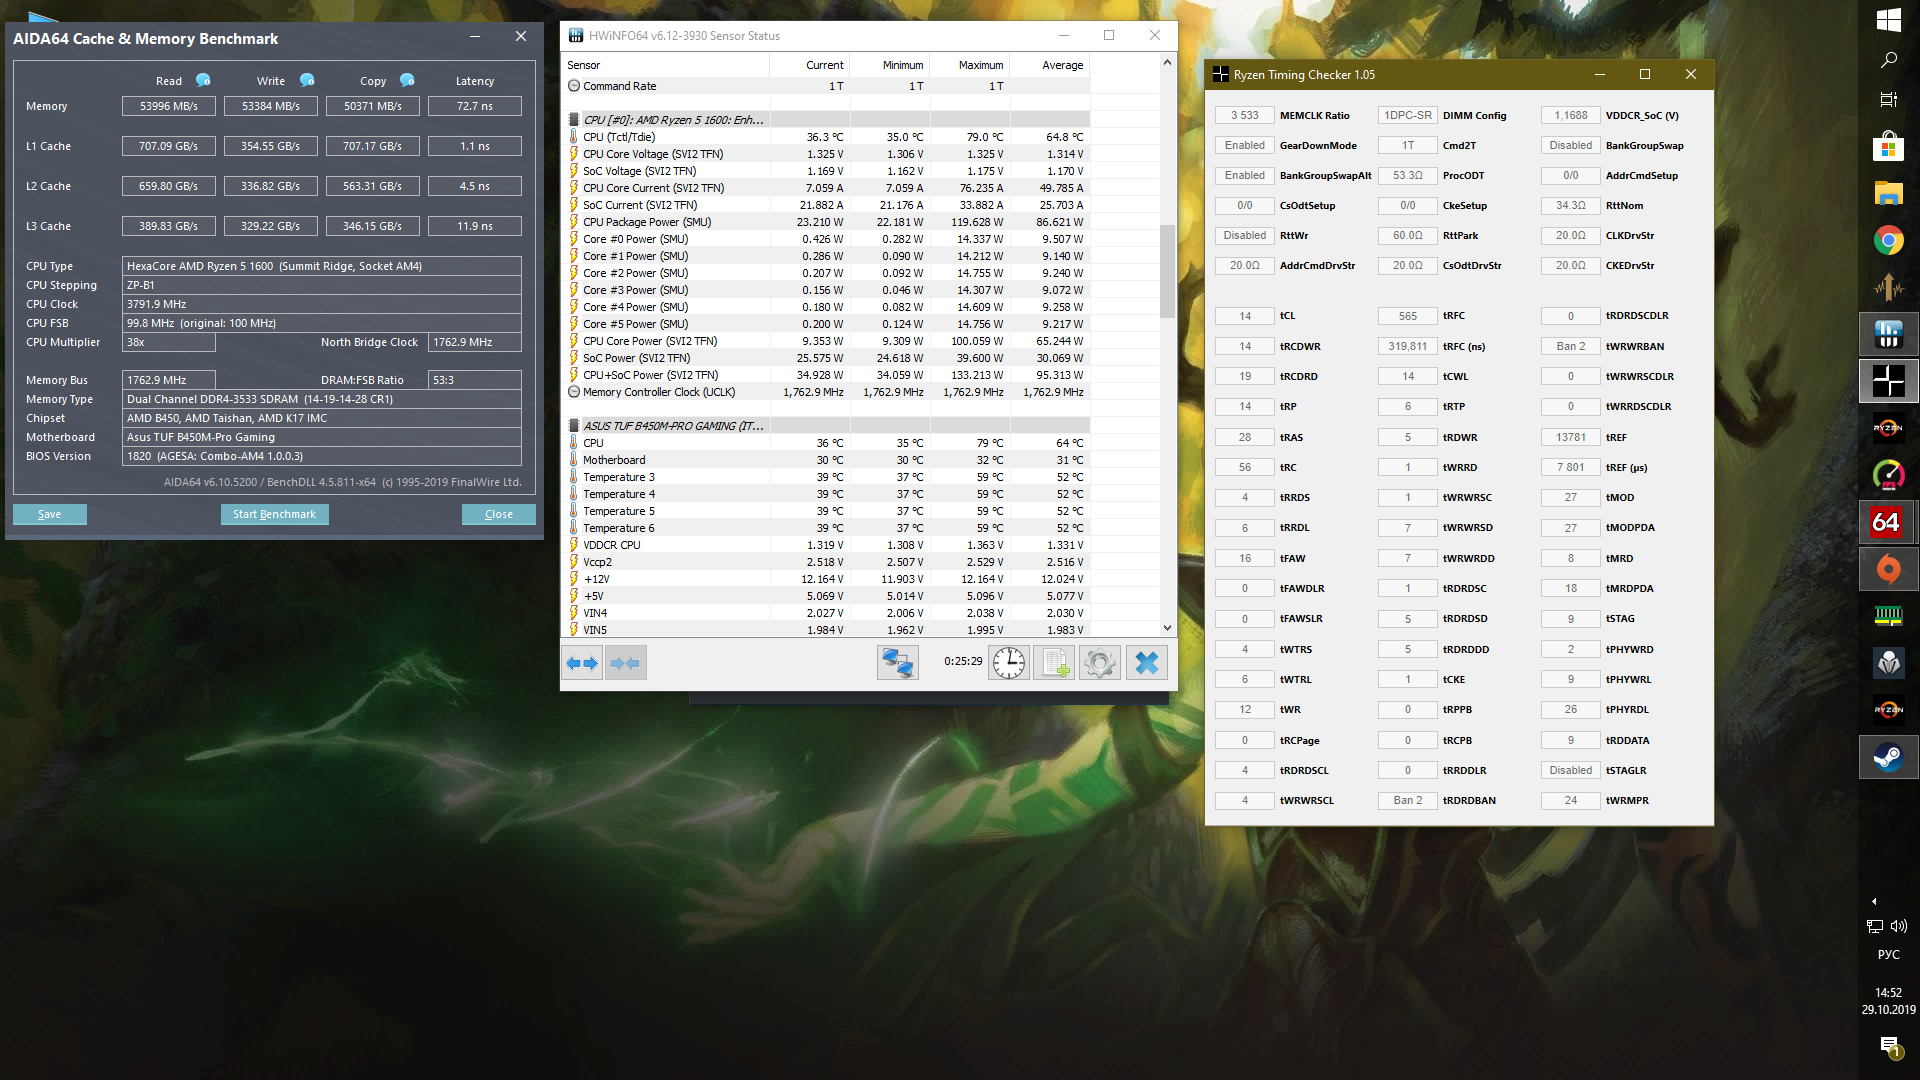Reset the HWiNFO elapsed time clock
This screenshot has width=1920, height=1080.
pyautogui.click(x=1009, y=663)
